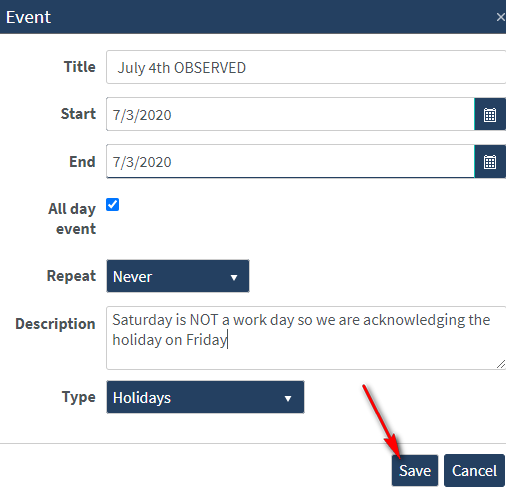Save the July 4th OBSERVED event
The width and height of the screenshot is (506, 494).
[x=415, y=470]
